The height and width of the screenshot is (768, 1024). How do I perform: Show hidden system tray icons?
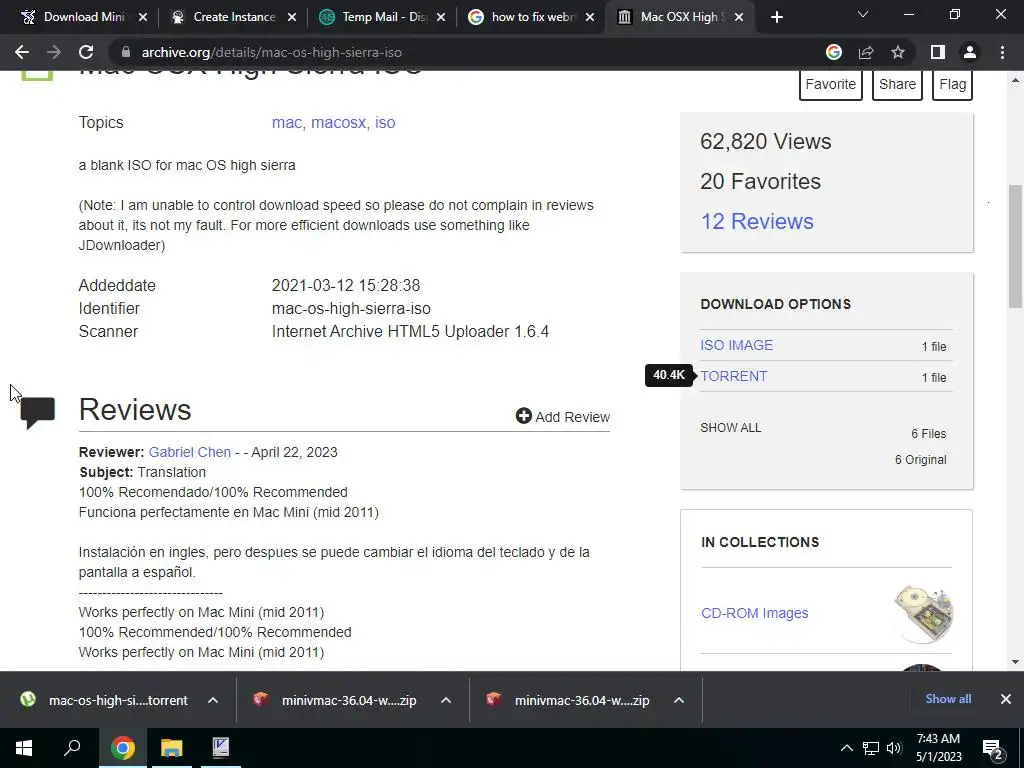846,748
